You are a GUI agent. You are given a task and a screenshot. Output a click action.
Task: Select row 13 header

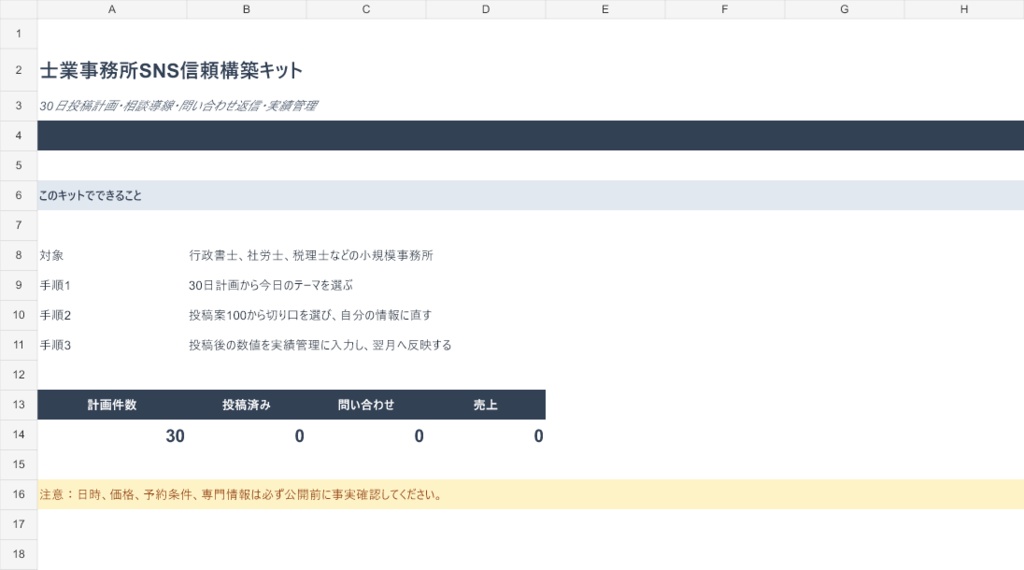[x=18, y=404]
